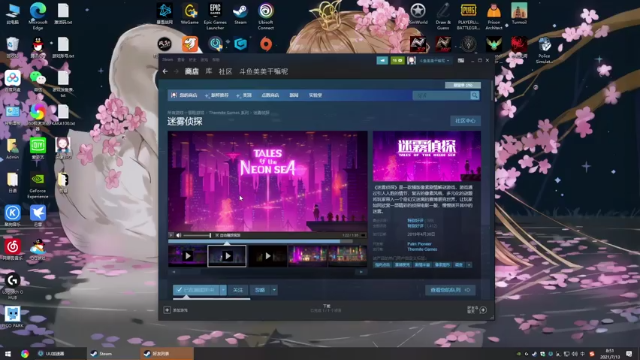The width and height of the screenshot is (640, 360).
Task: Adjust the trailer volume slider
Action: pyautogui.click(x=197, y=235)
